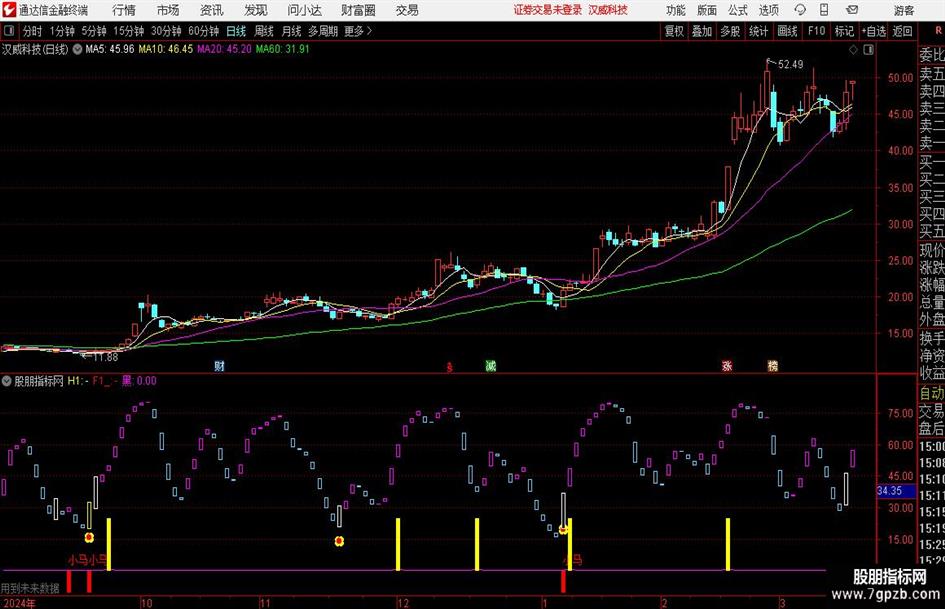Screen dimensions: 945x609
Task: Click the R indicator at top right
Action: tap(937, 31)
